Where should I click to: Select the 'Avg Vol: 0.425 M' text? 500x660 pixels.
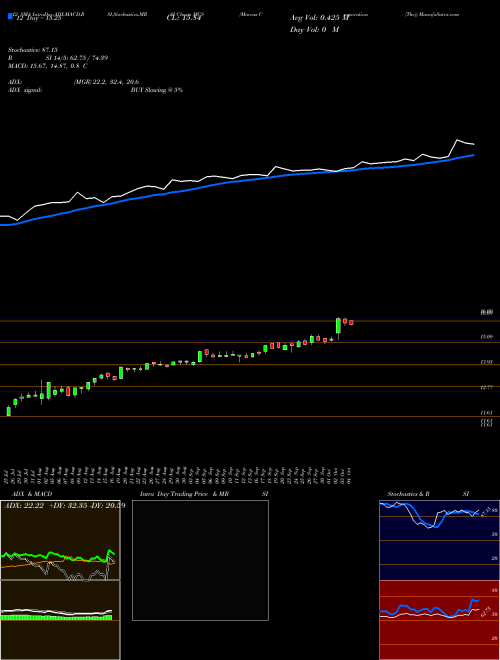pyautogui.click(x=319, y=18)
